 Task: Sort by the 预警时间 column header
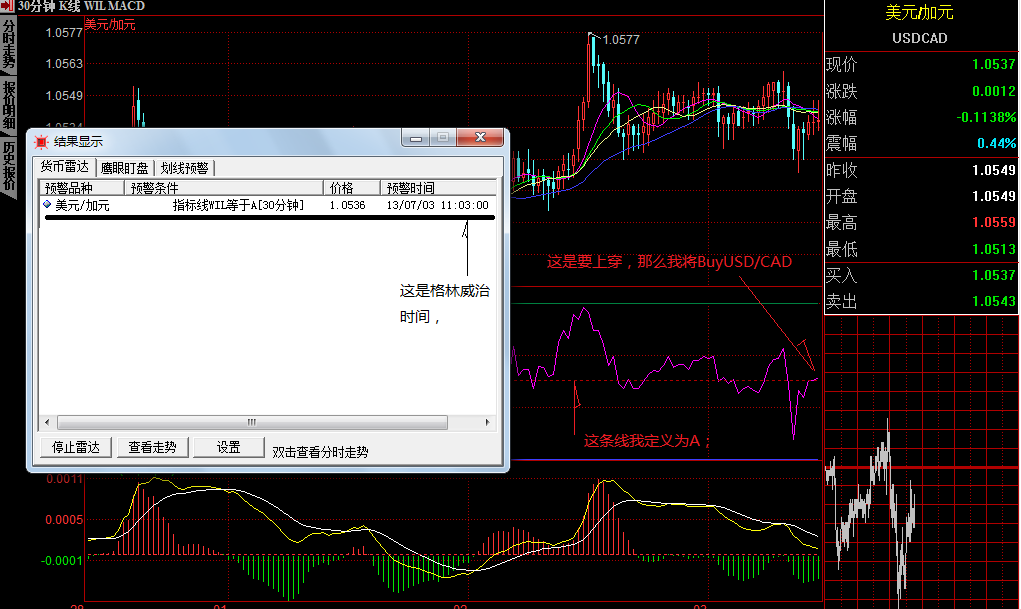coord(438,188)
